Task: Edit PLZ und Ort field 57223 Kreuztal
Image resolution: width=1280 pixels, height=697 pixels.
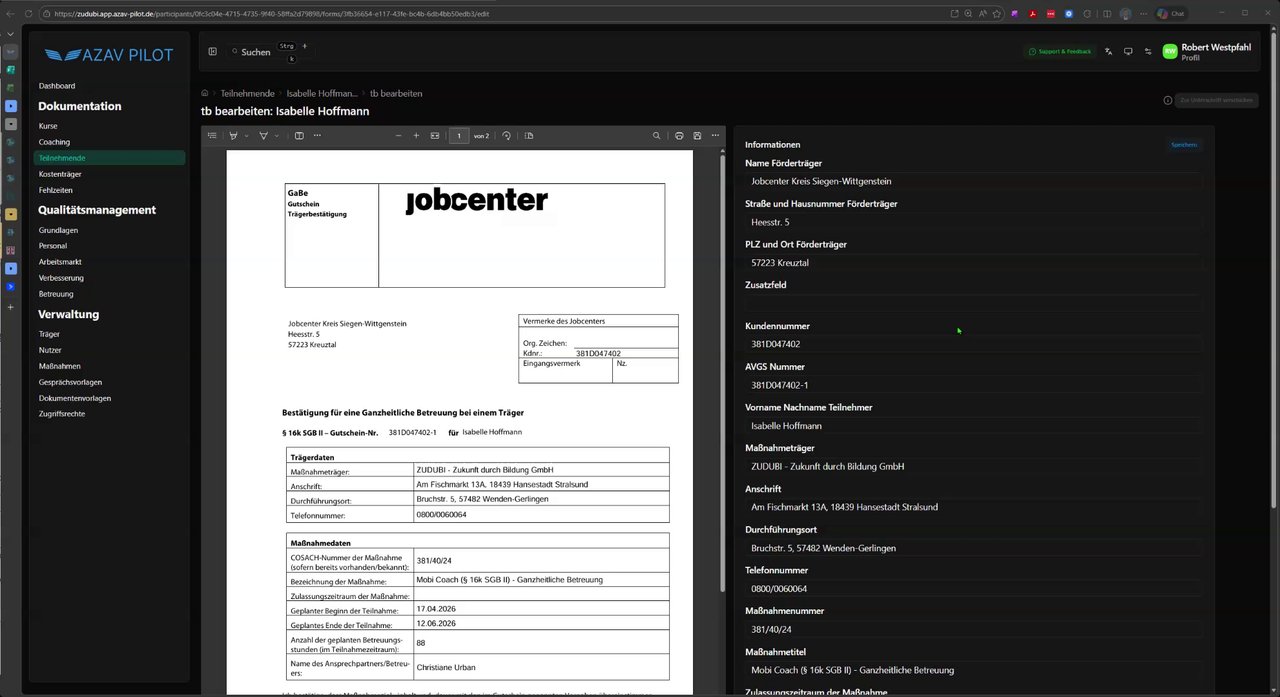Action: pos(973,263)
